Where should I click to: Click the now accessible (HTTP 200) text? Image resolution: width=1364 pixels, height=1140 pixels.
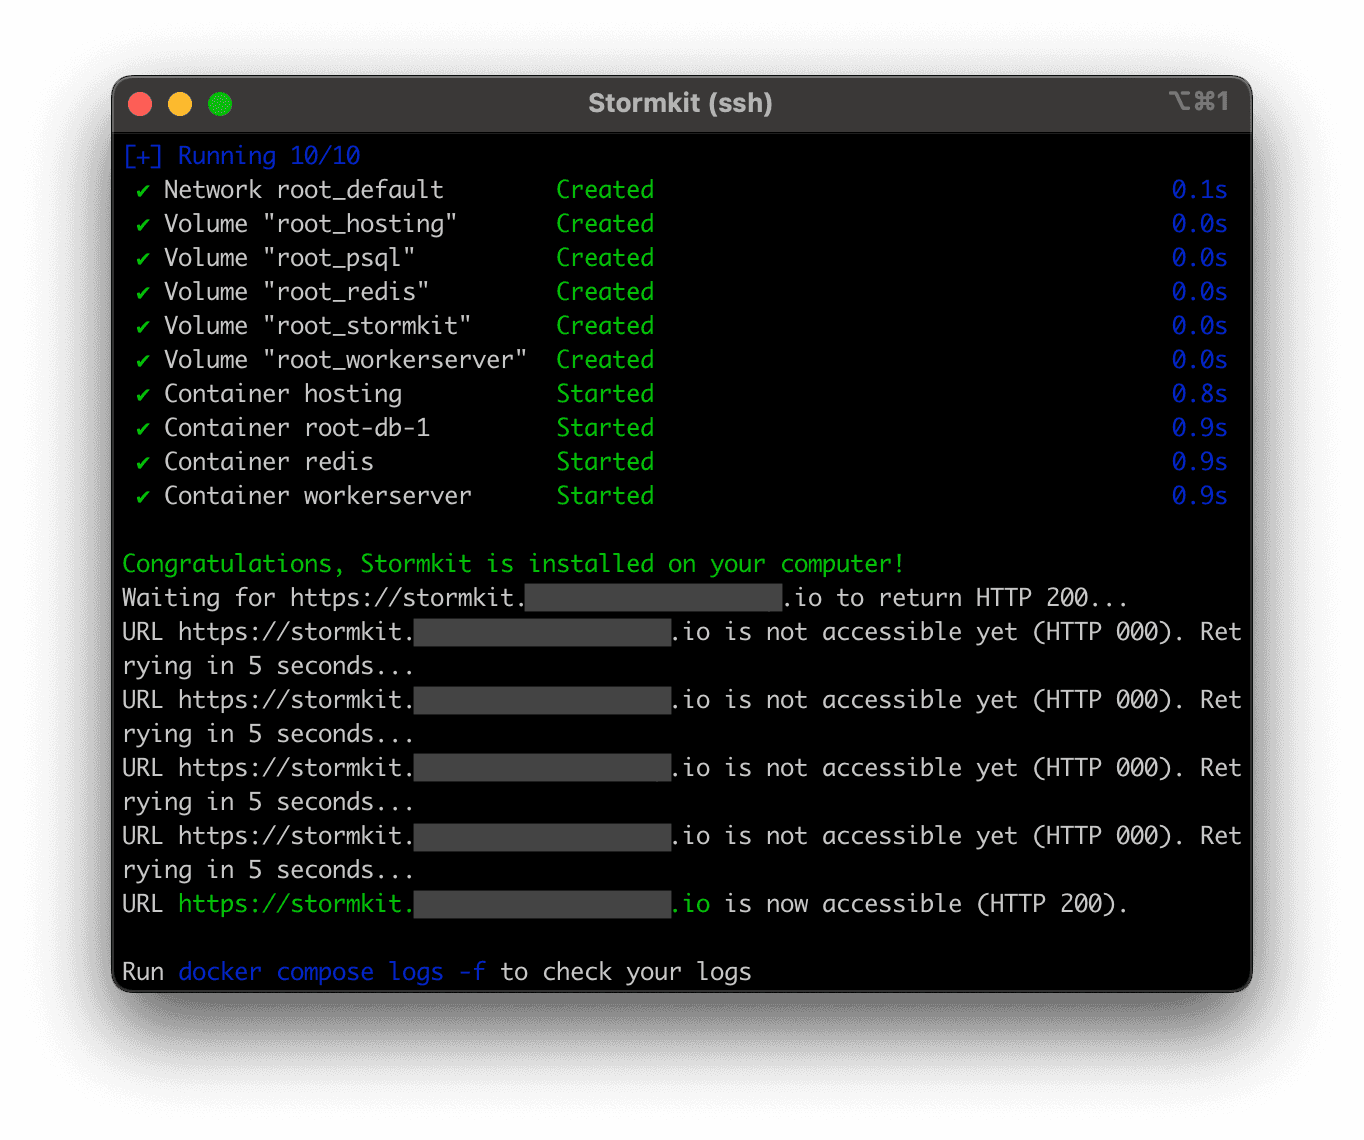pos(926,904)
